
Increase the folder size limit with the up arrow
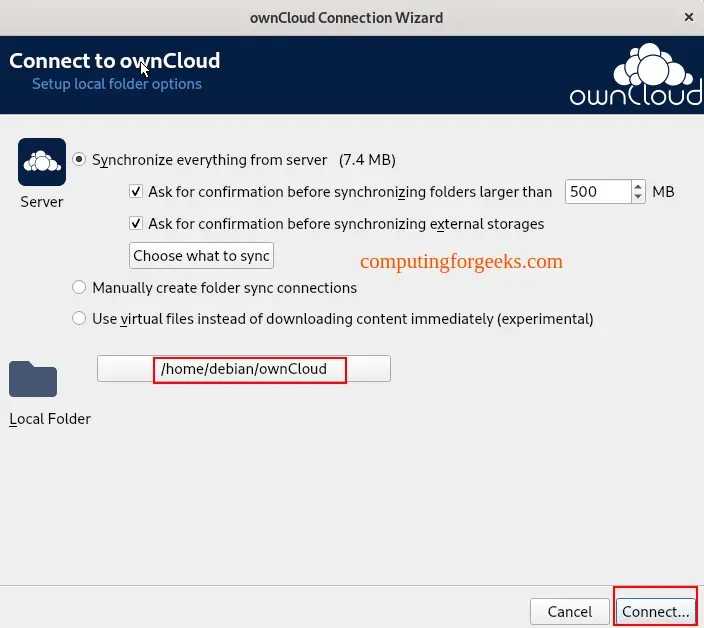pos(638,186)
